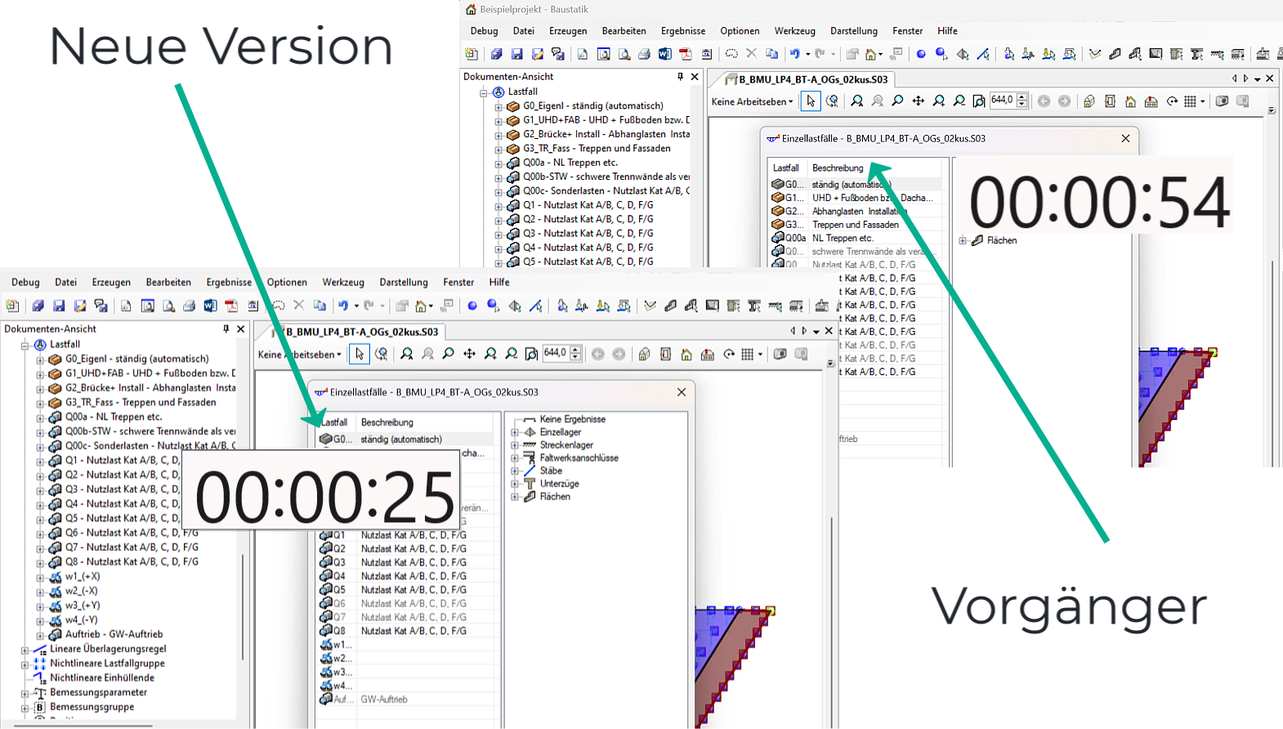
Task: Select the w3_(+Y) load case in the tree
Action: [82, 605]
